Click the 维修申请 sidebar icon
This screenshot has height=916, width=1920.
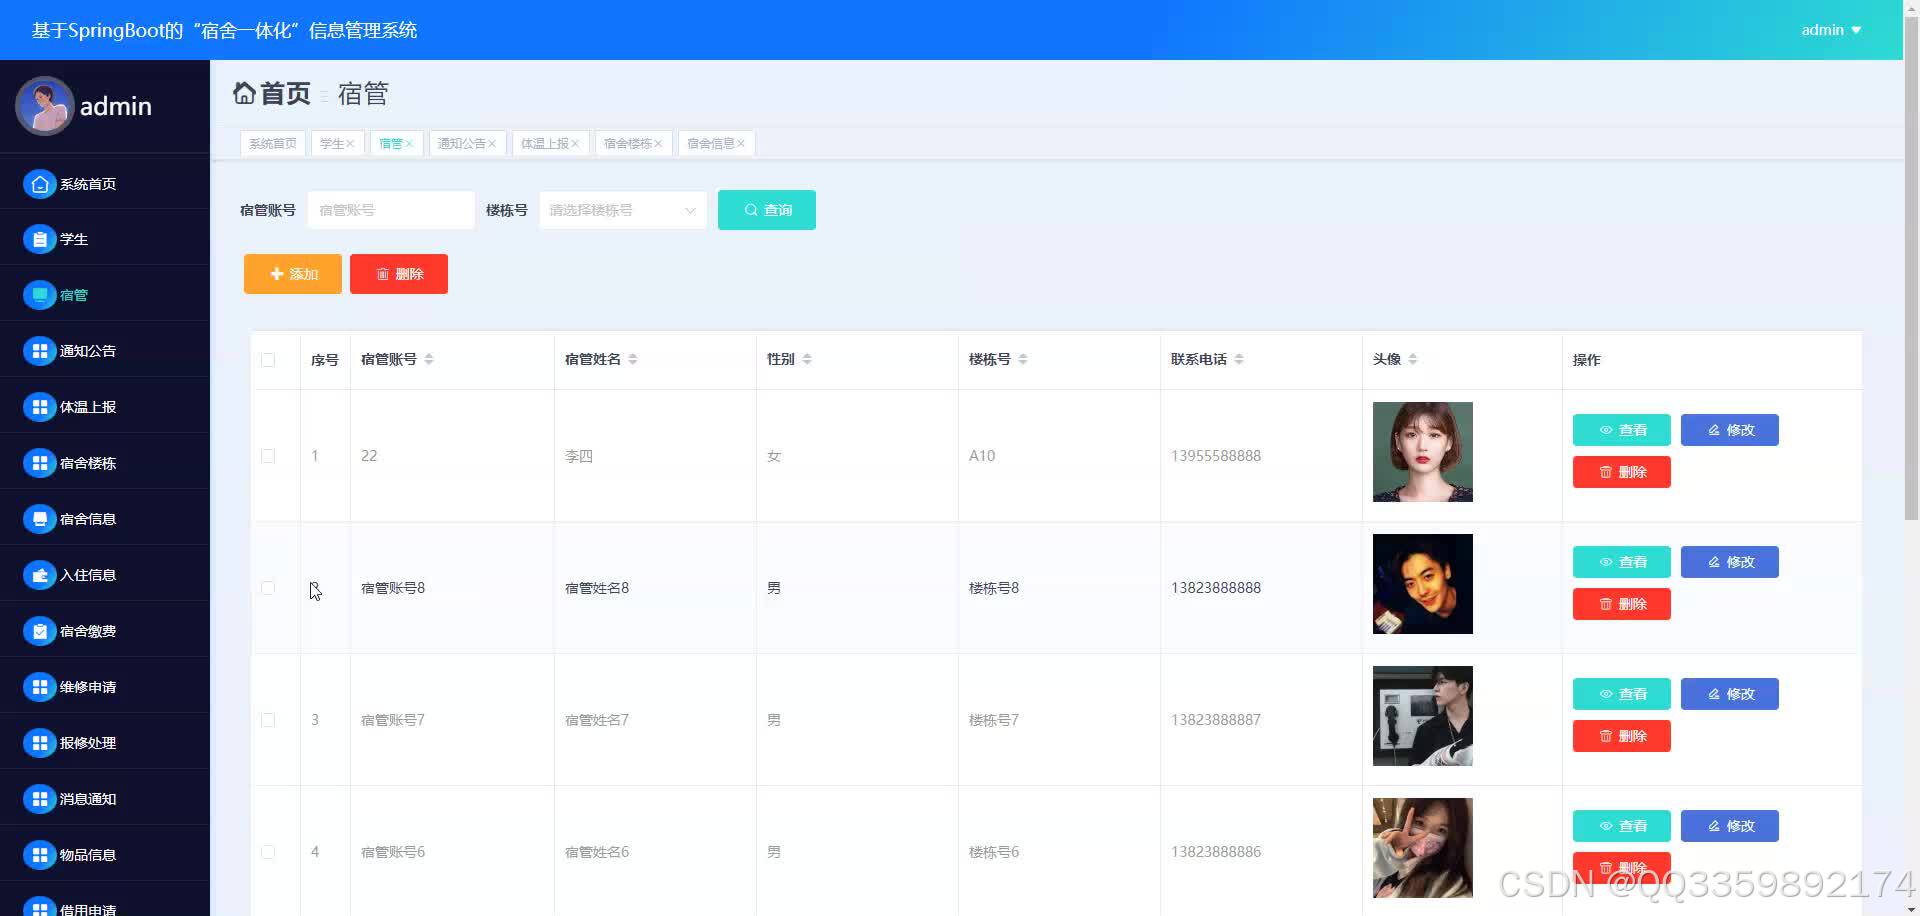39,687
